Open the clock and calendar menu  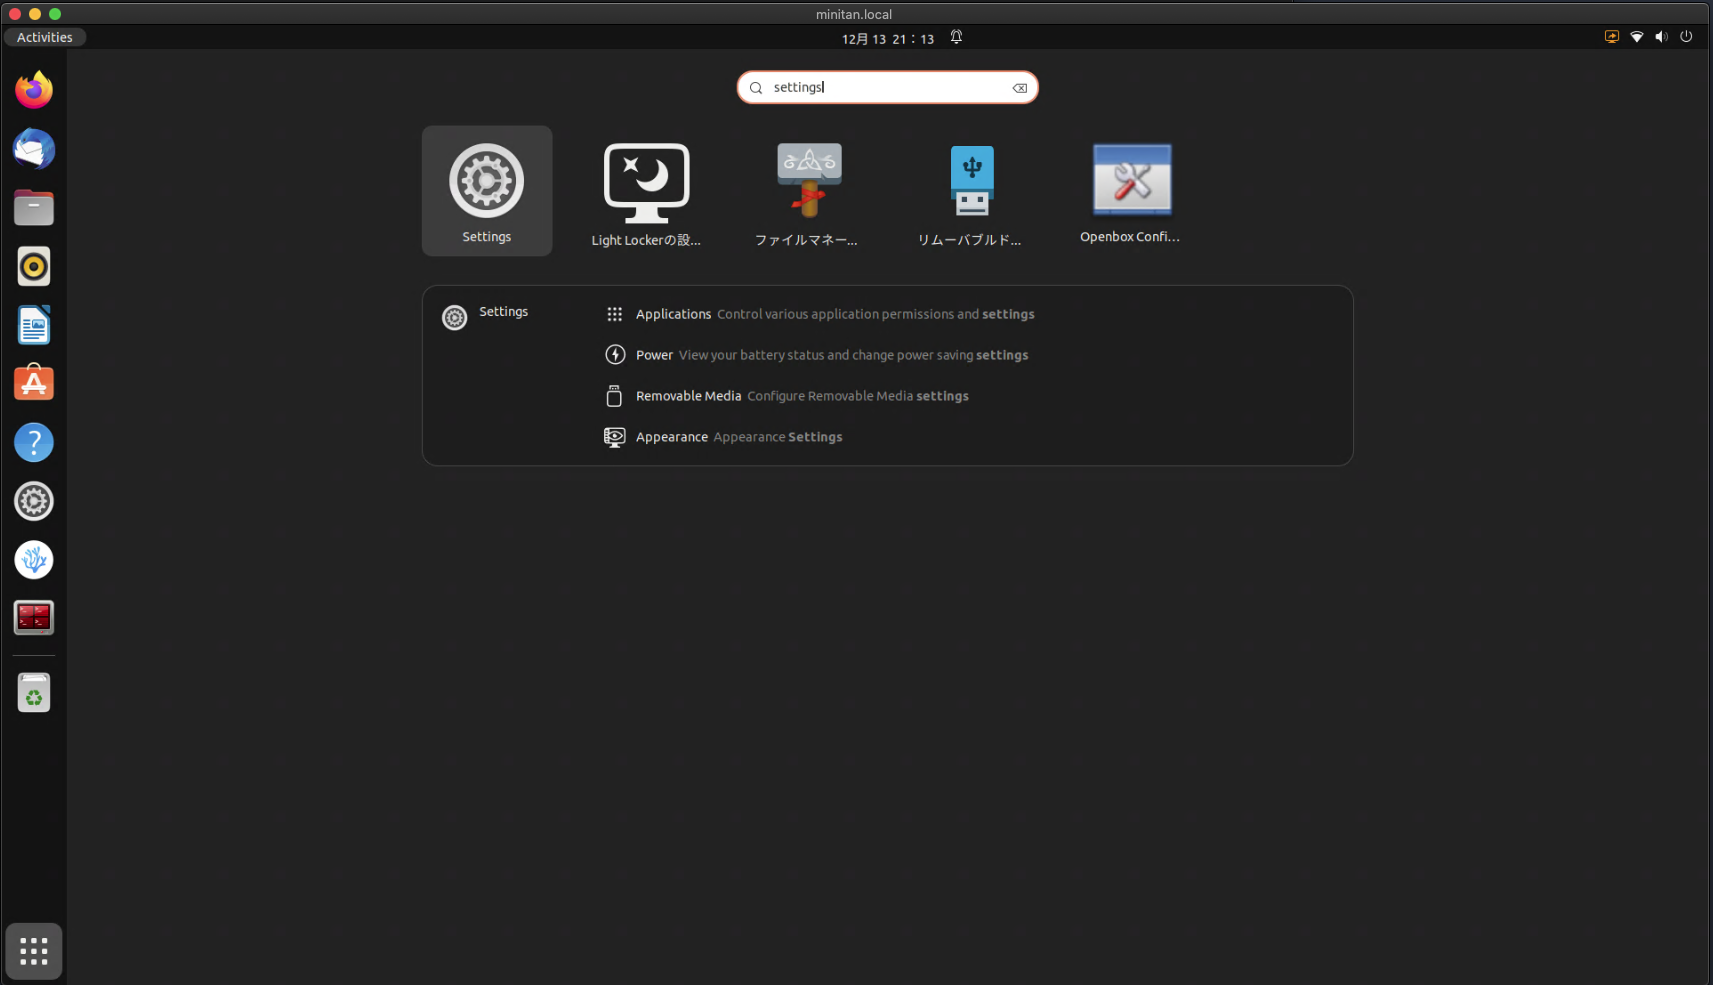pos(888,38)
